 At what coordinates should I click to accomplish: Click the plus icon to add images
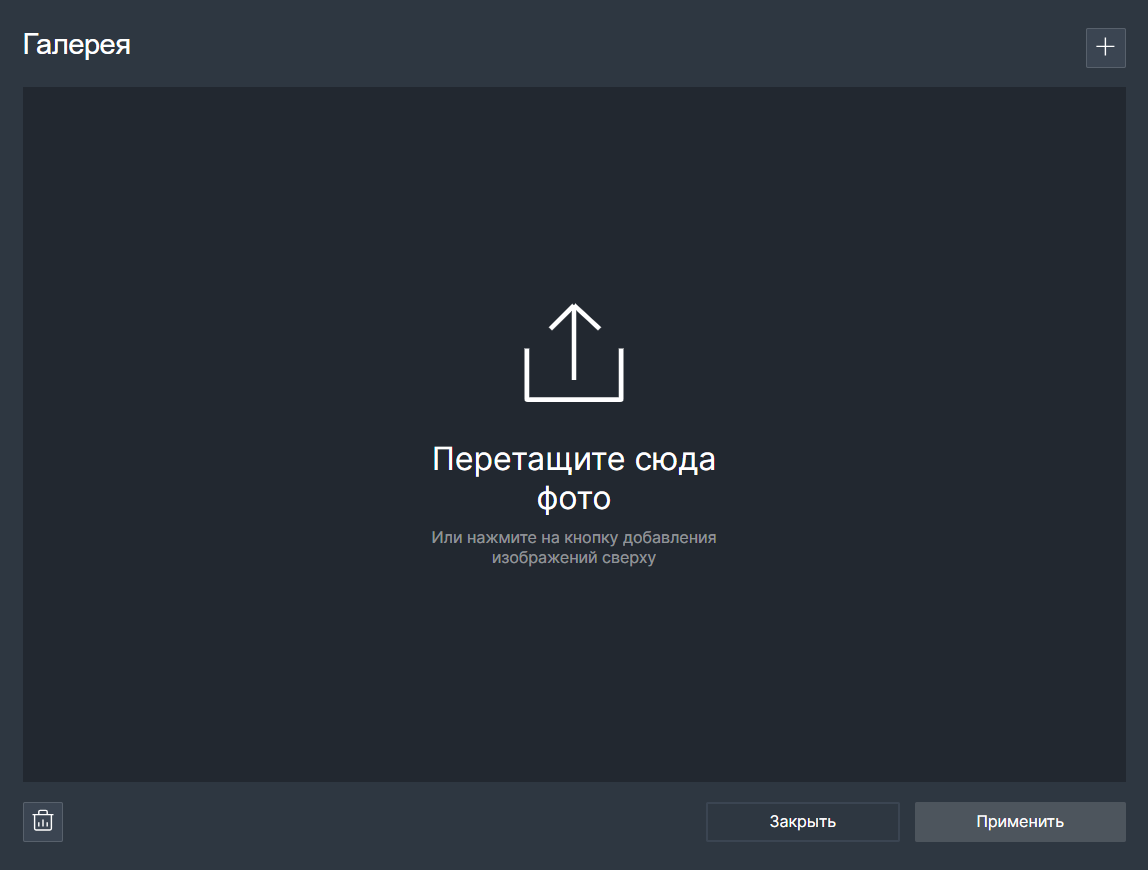tap(1105, 48)
